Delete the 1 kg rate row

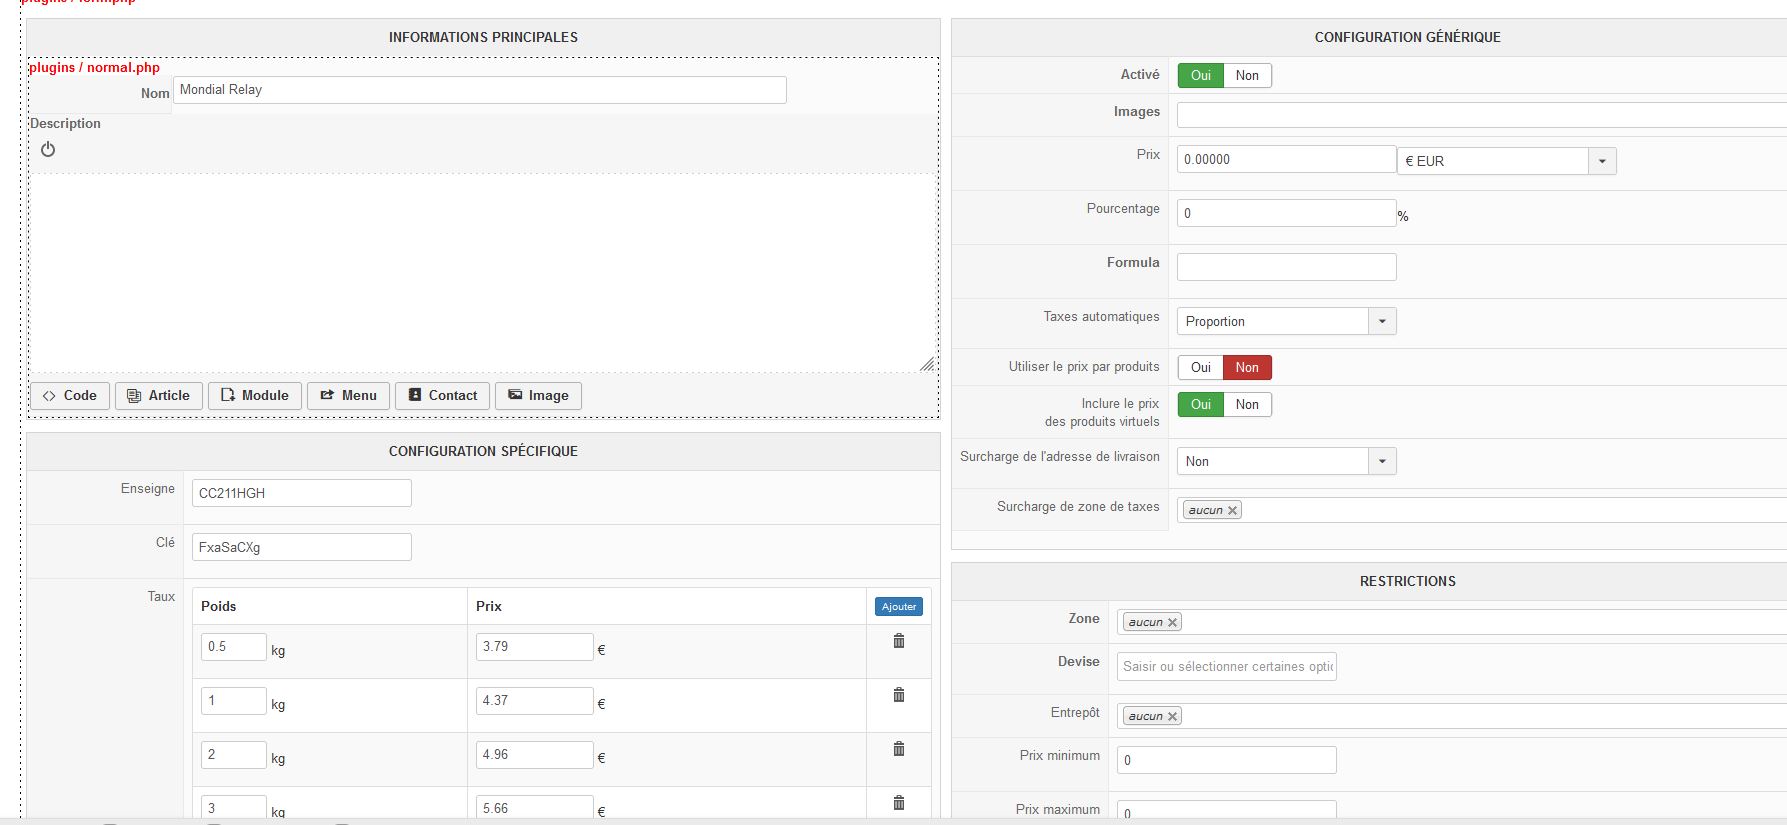point(899,696)
